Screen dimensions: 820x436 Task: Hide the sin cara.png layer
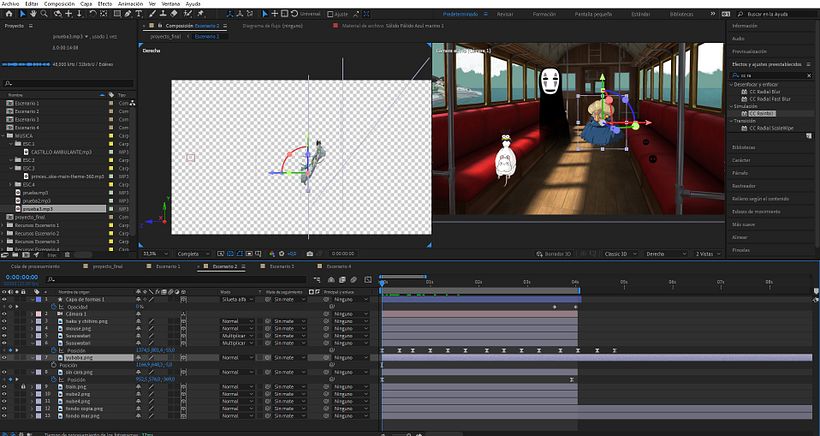[4, 372]
